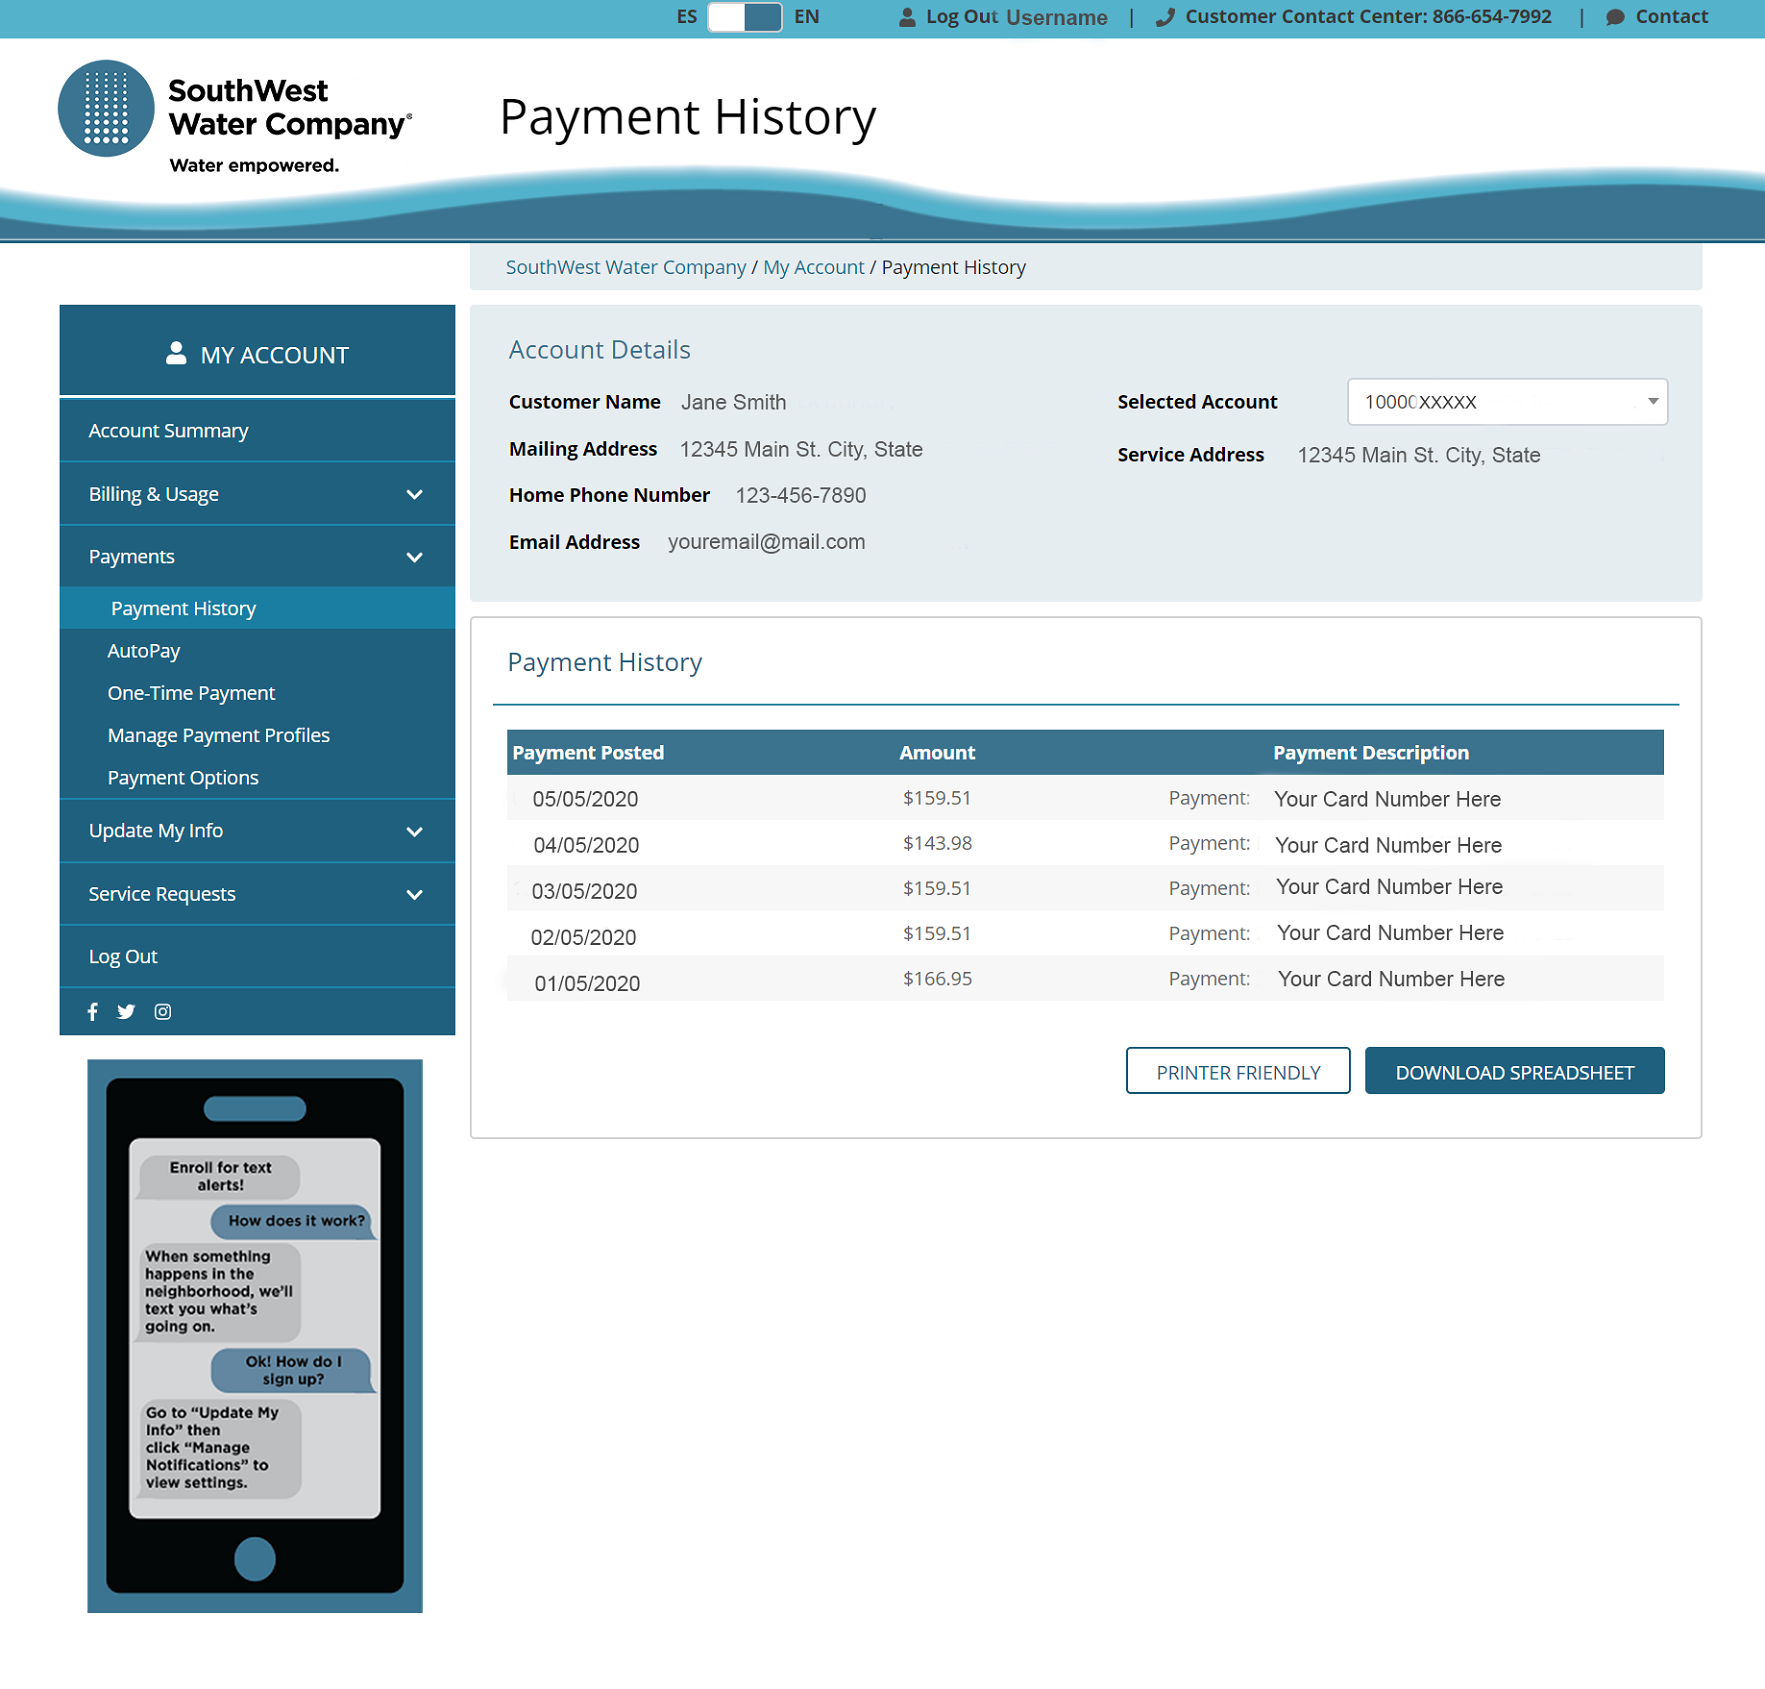Click the phone icon for Contact Center

[1165, 17]
